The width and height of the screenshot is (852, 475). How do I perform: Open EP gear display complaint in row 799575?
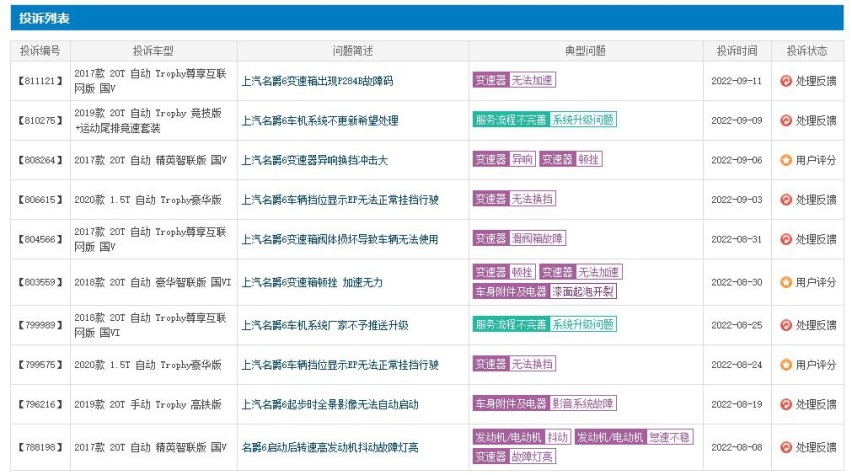(340, 365)
